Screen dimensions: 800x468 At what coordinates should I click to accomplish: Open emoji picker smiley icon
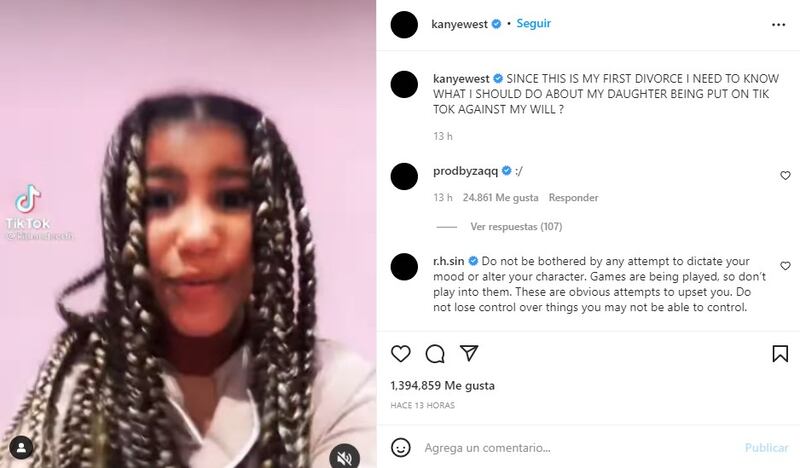[401, 448]
